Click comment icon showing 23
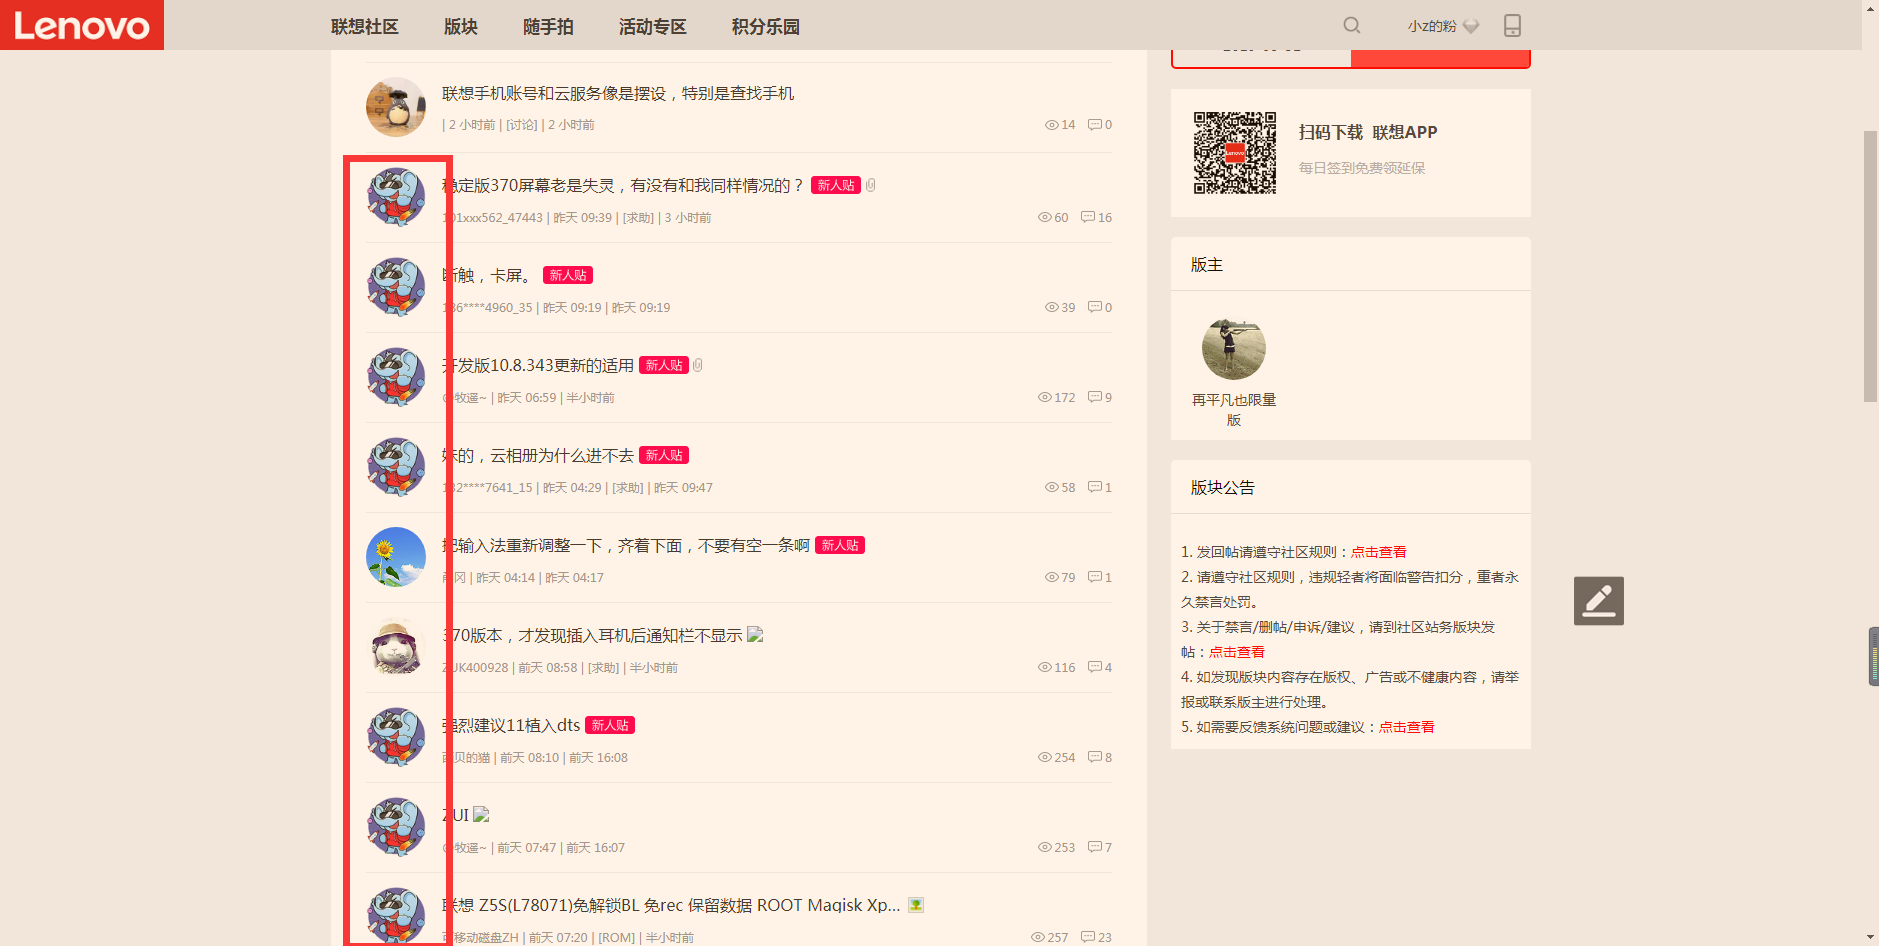1879x946 pixels. (1088, 937)
